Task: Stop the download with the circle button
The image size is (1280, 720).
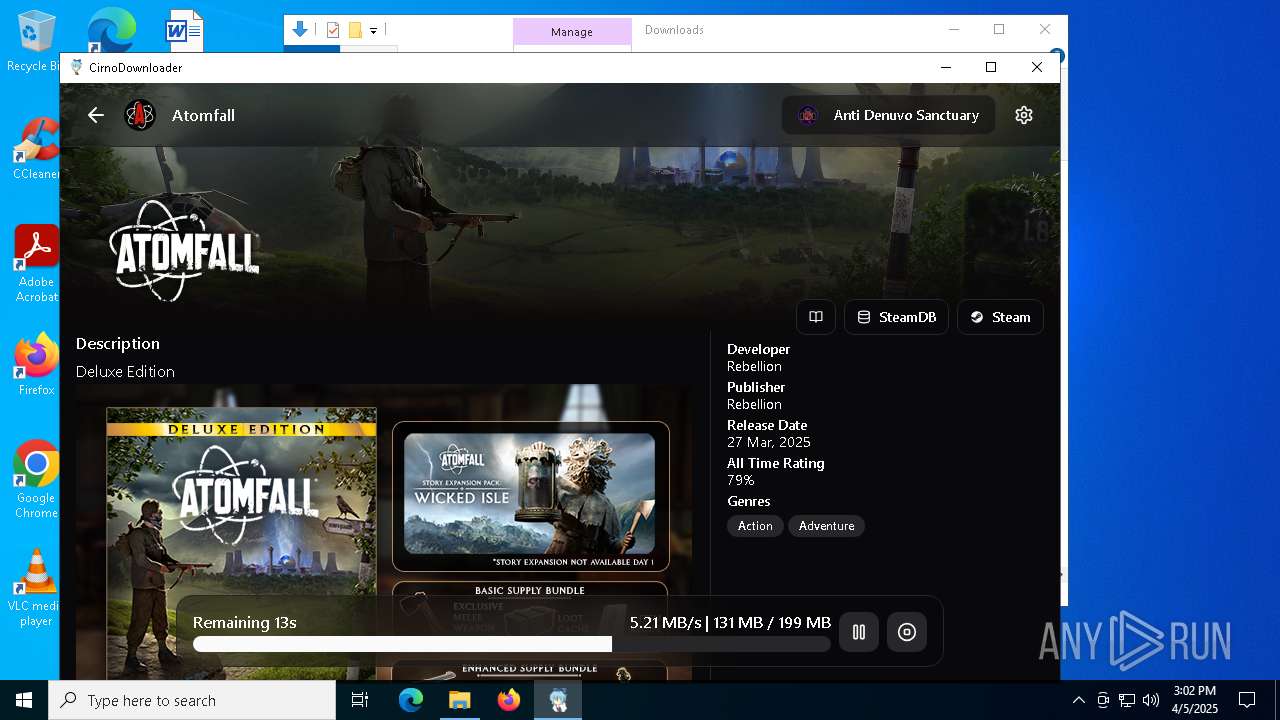Action: 907,632
